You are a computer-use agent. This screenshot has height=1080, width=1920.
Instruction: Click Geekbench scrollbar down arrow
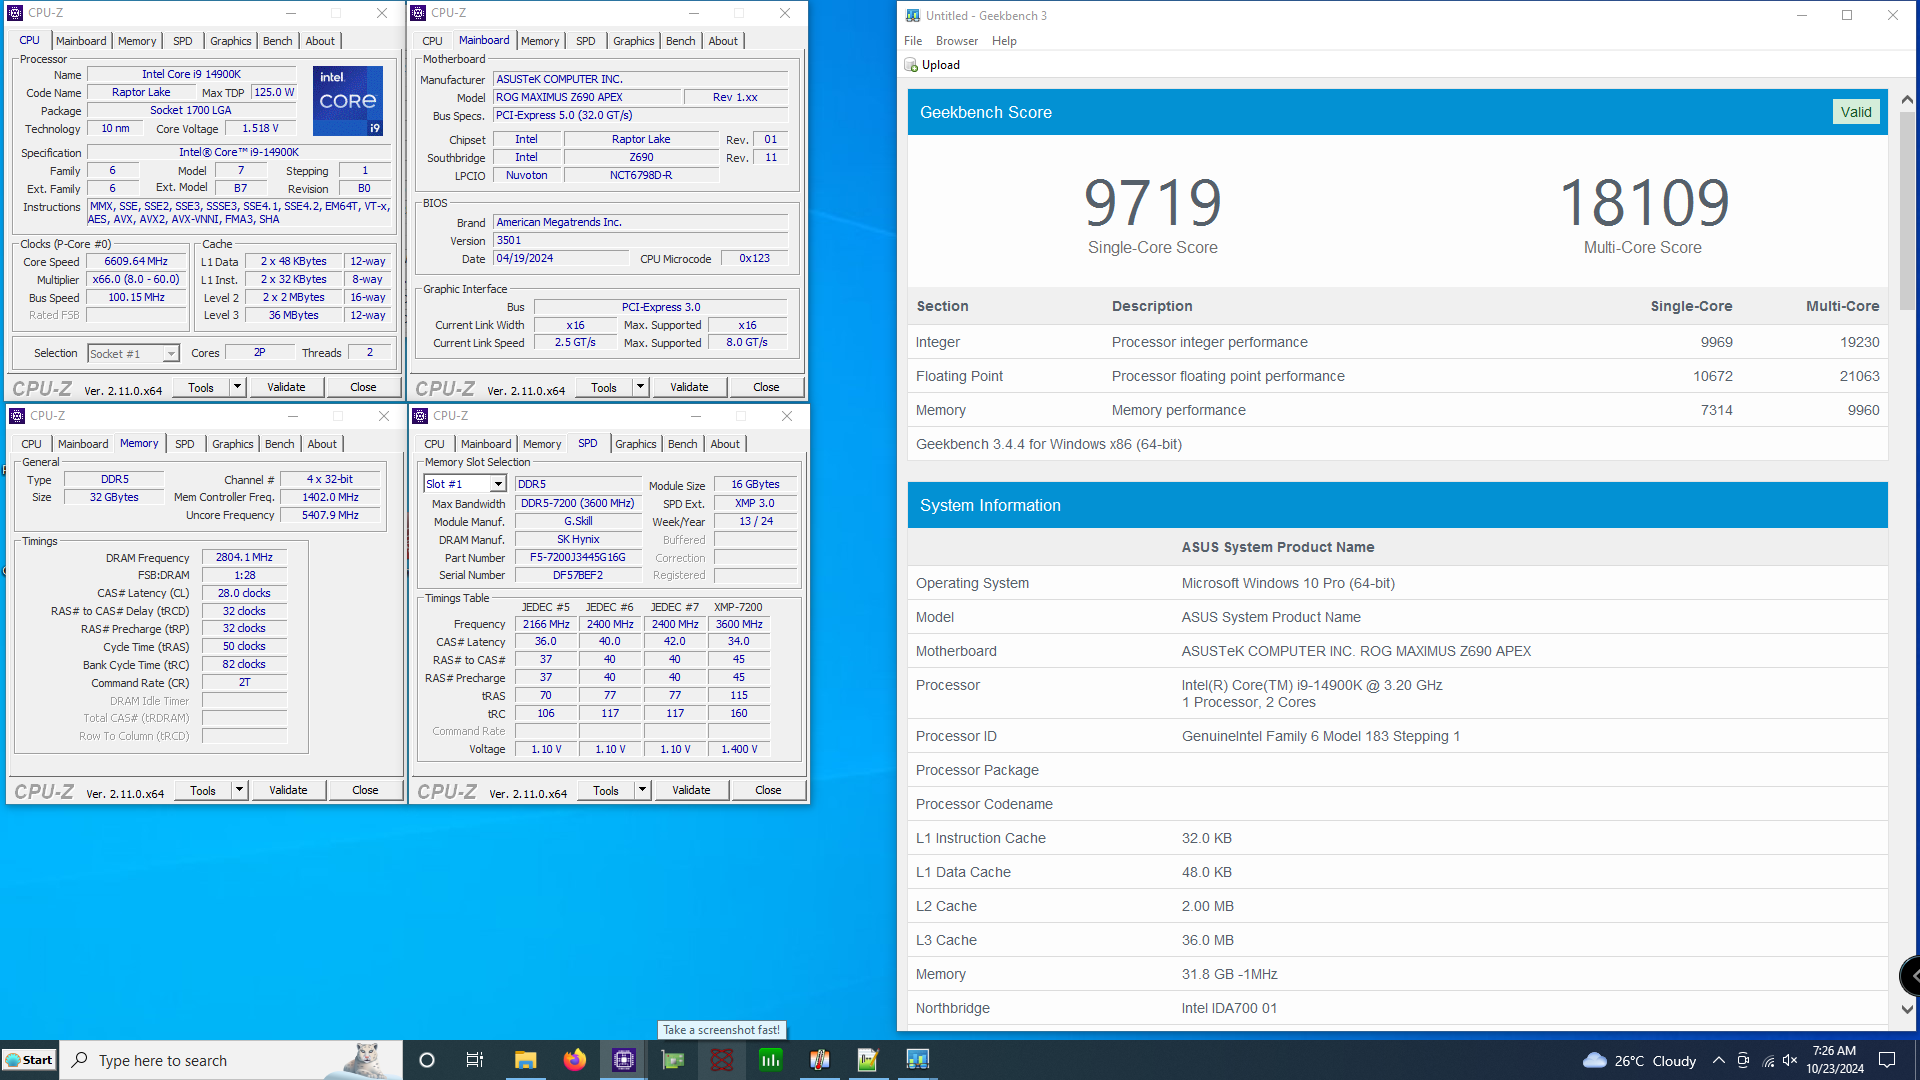tap(1907, 1009)
